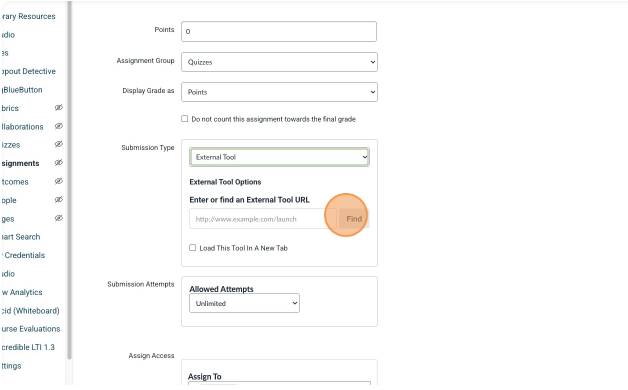Open Smart Search in course navigation

(20, 237)
